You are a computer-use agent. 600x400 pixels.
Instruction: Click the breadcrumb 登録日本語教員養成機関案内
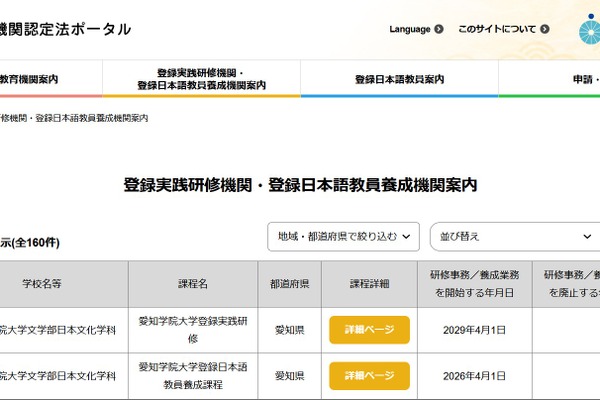coord(91,118)
